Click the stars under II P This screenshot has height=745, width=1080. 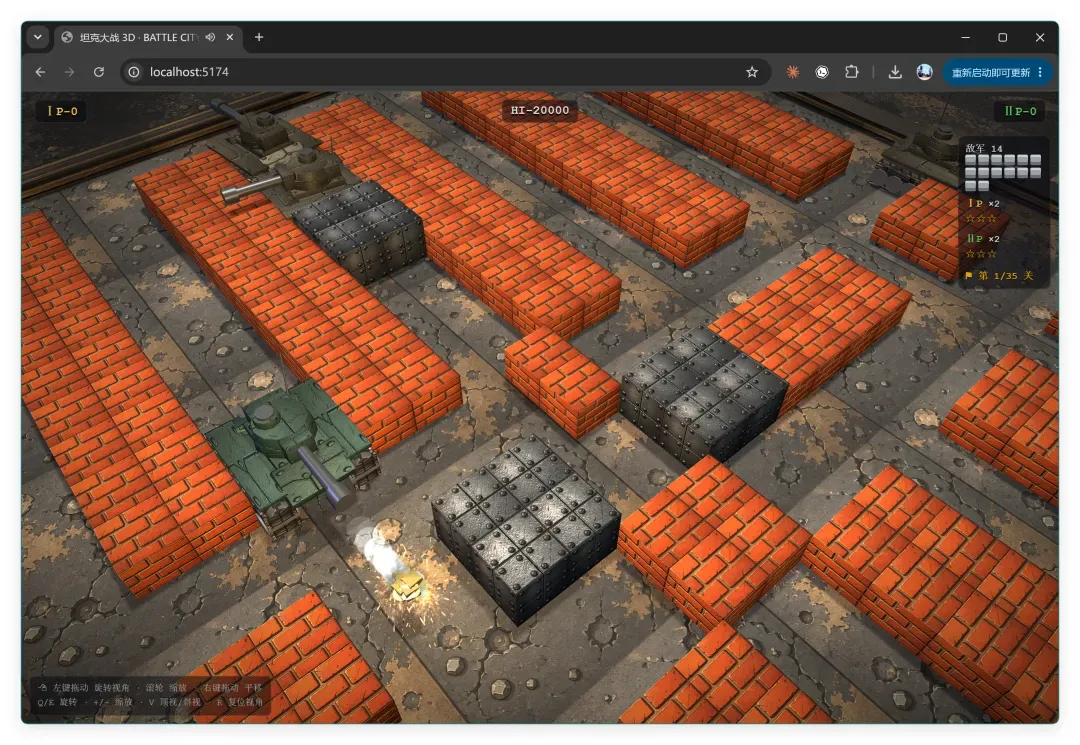(x=981, y=254)
